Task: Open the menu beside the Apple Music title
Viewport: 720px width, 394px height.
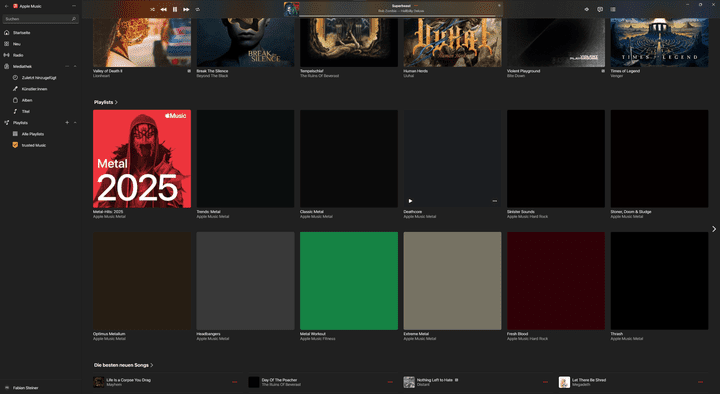Action: 74,6
